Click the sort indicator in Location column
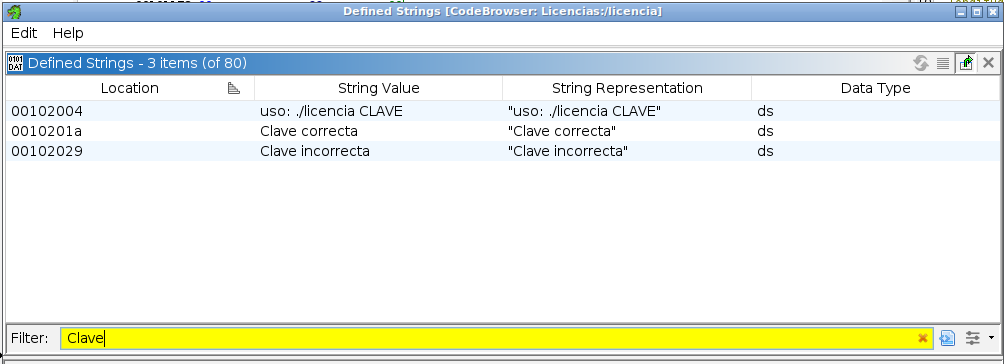This screenshot has height=364, width=1004. 234,88
